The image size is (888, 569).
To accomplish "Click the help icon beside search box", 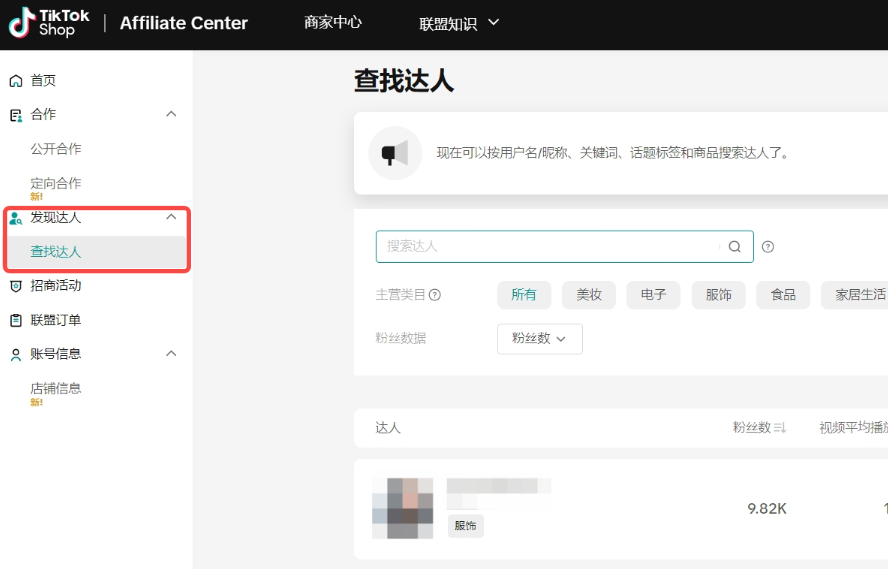I will (768, 247).
